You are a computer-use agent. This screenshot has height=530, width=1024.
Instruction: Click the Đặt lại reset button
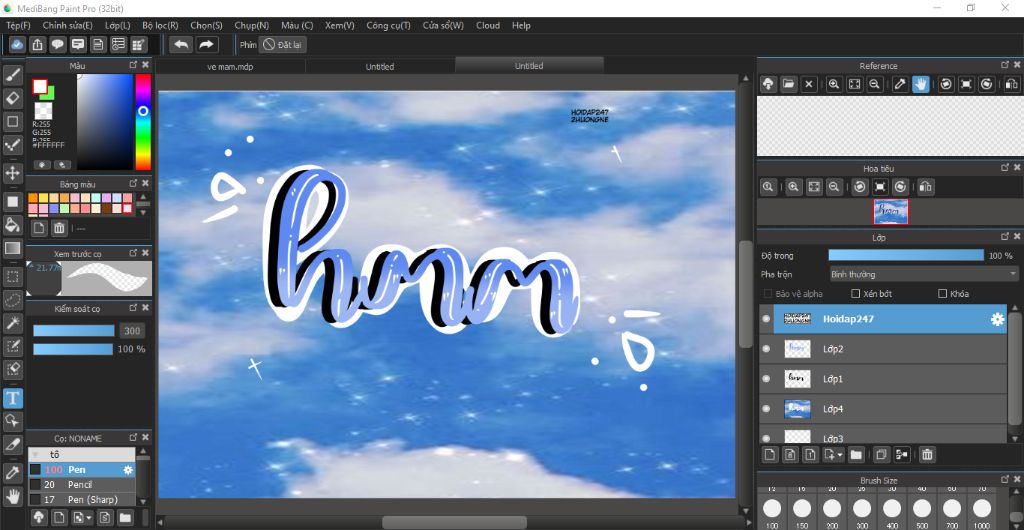pos(283,44)
